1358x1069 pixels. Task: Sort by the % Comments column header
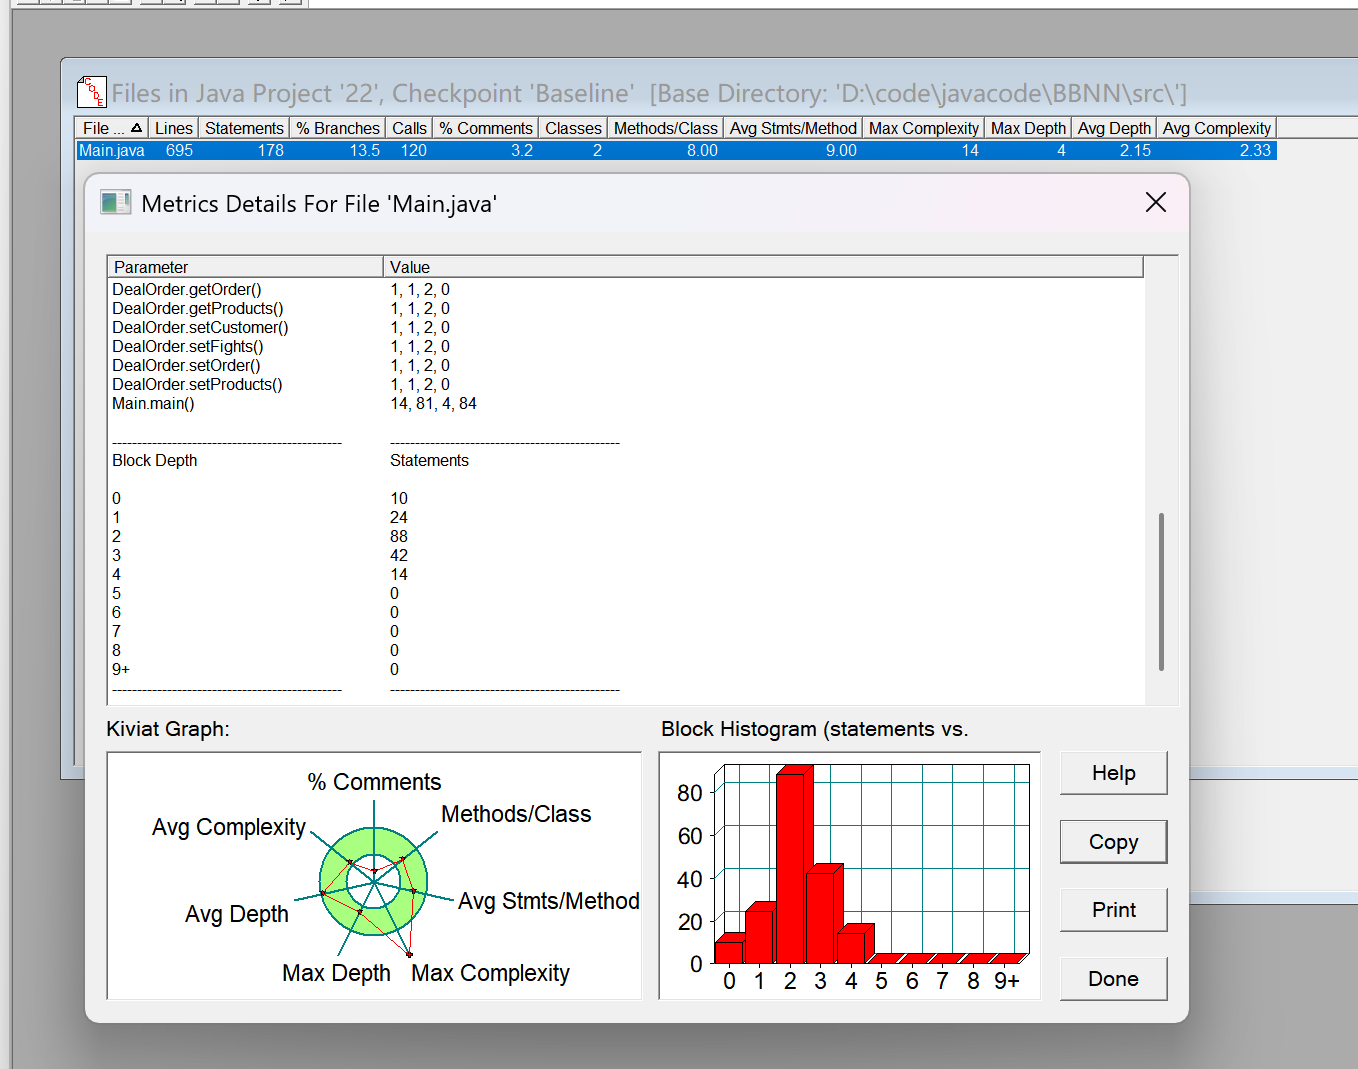pos(486,128)
